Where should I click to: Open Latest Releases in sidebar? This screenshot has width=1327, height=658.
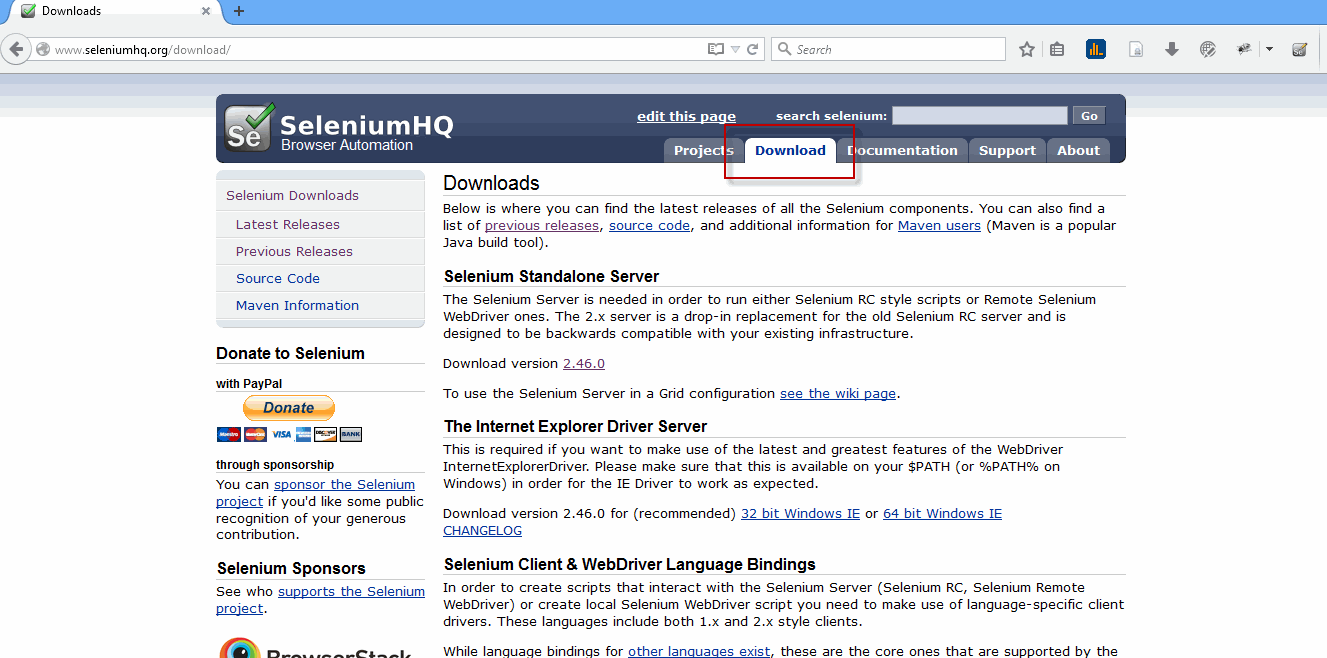288,225
